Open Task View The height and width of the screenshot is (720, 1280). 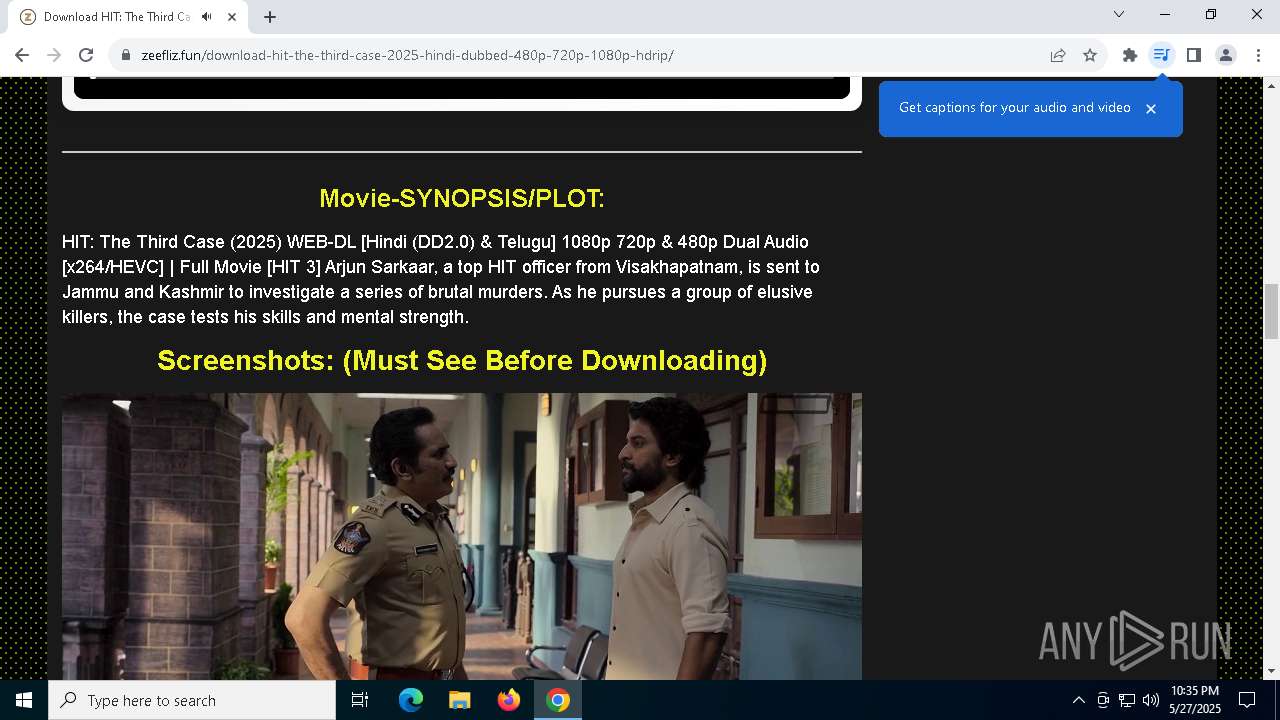[x=360, y=700]
